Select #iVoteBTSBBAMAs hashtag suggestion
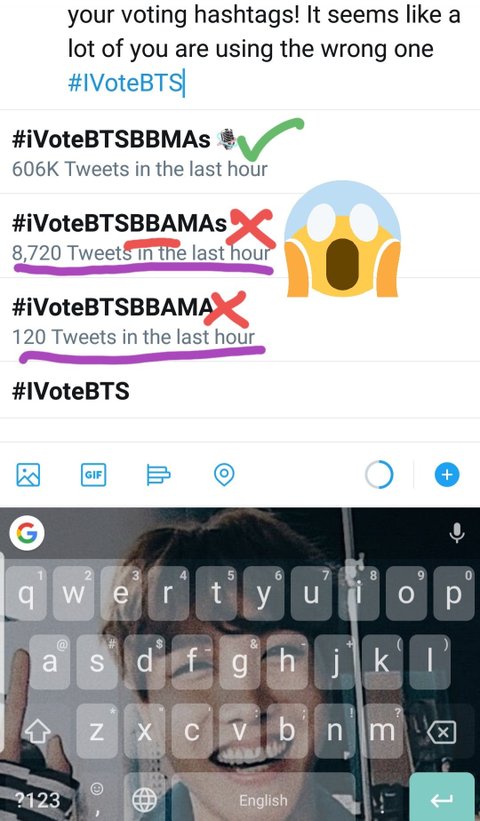This screenshot has width=480, height=821. coord(240,236)
